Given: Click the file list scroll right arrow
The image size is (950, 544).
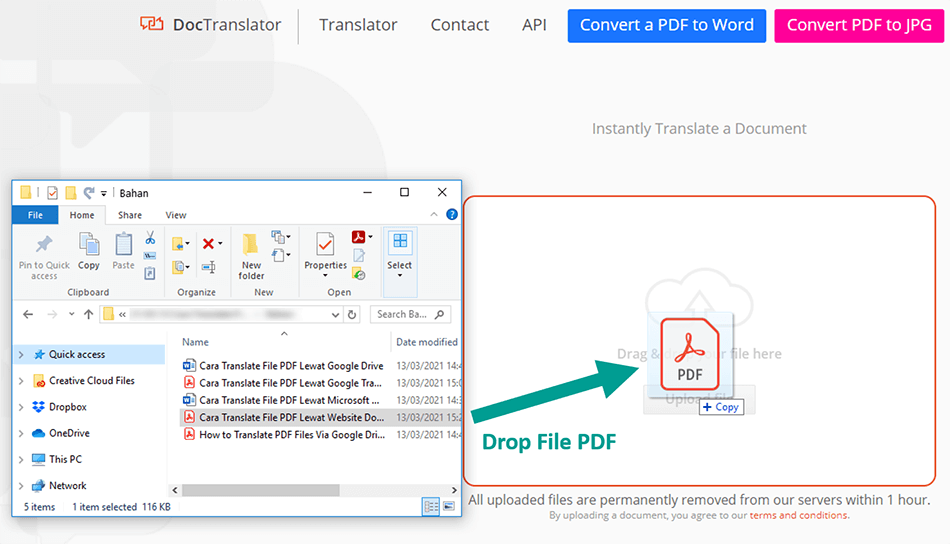Looking at the screenshot, I should tap(454, 490).
